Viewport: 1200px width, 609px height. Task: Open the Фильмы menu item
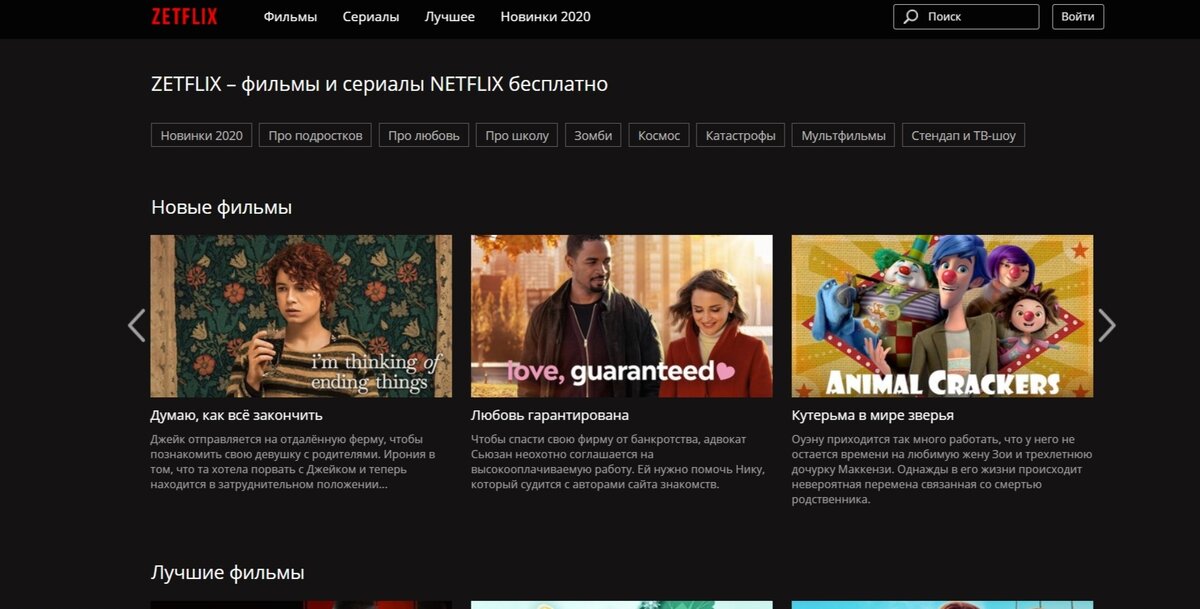pos(290,17)
